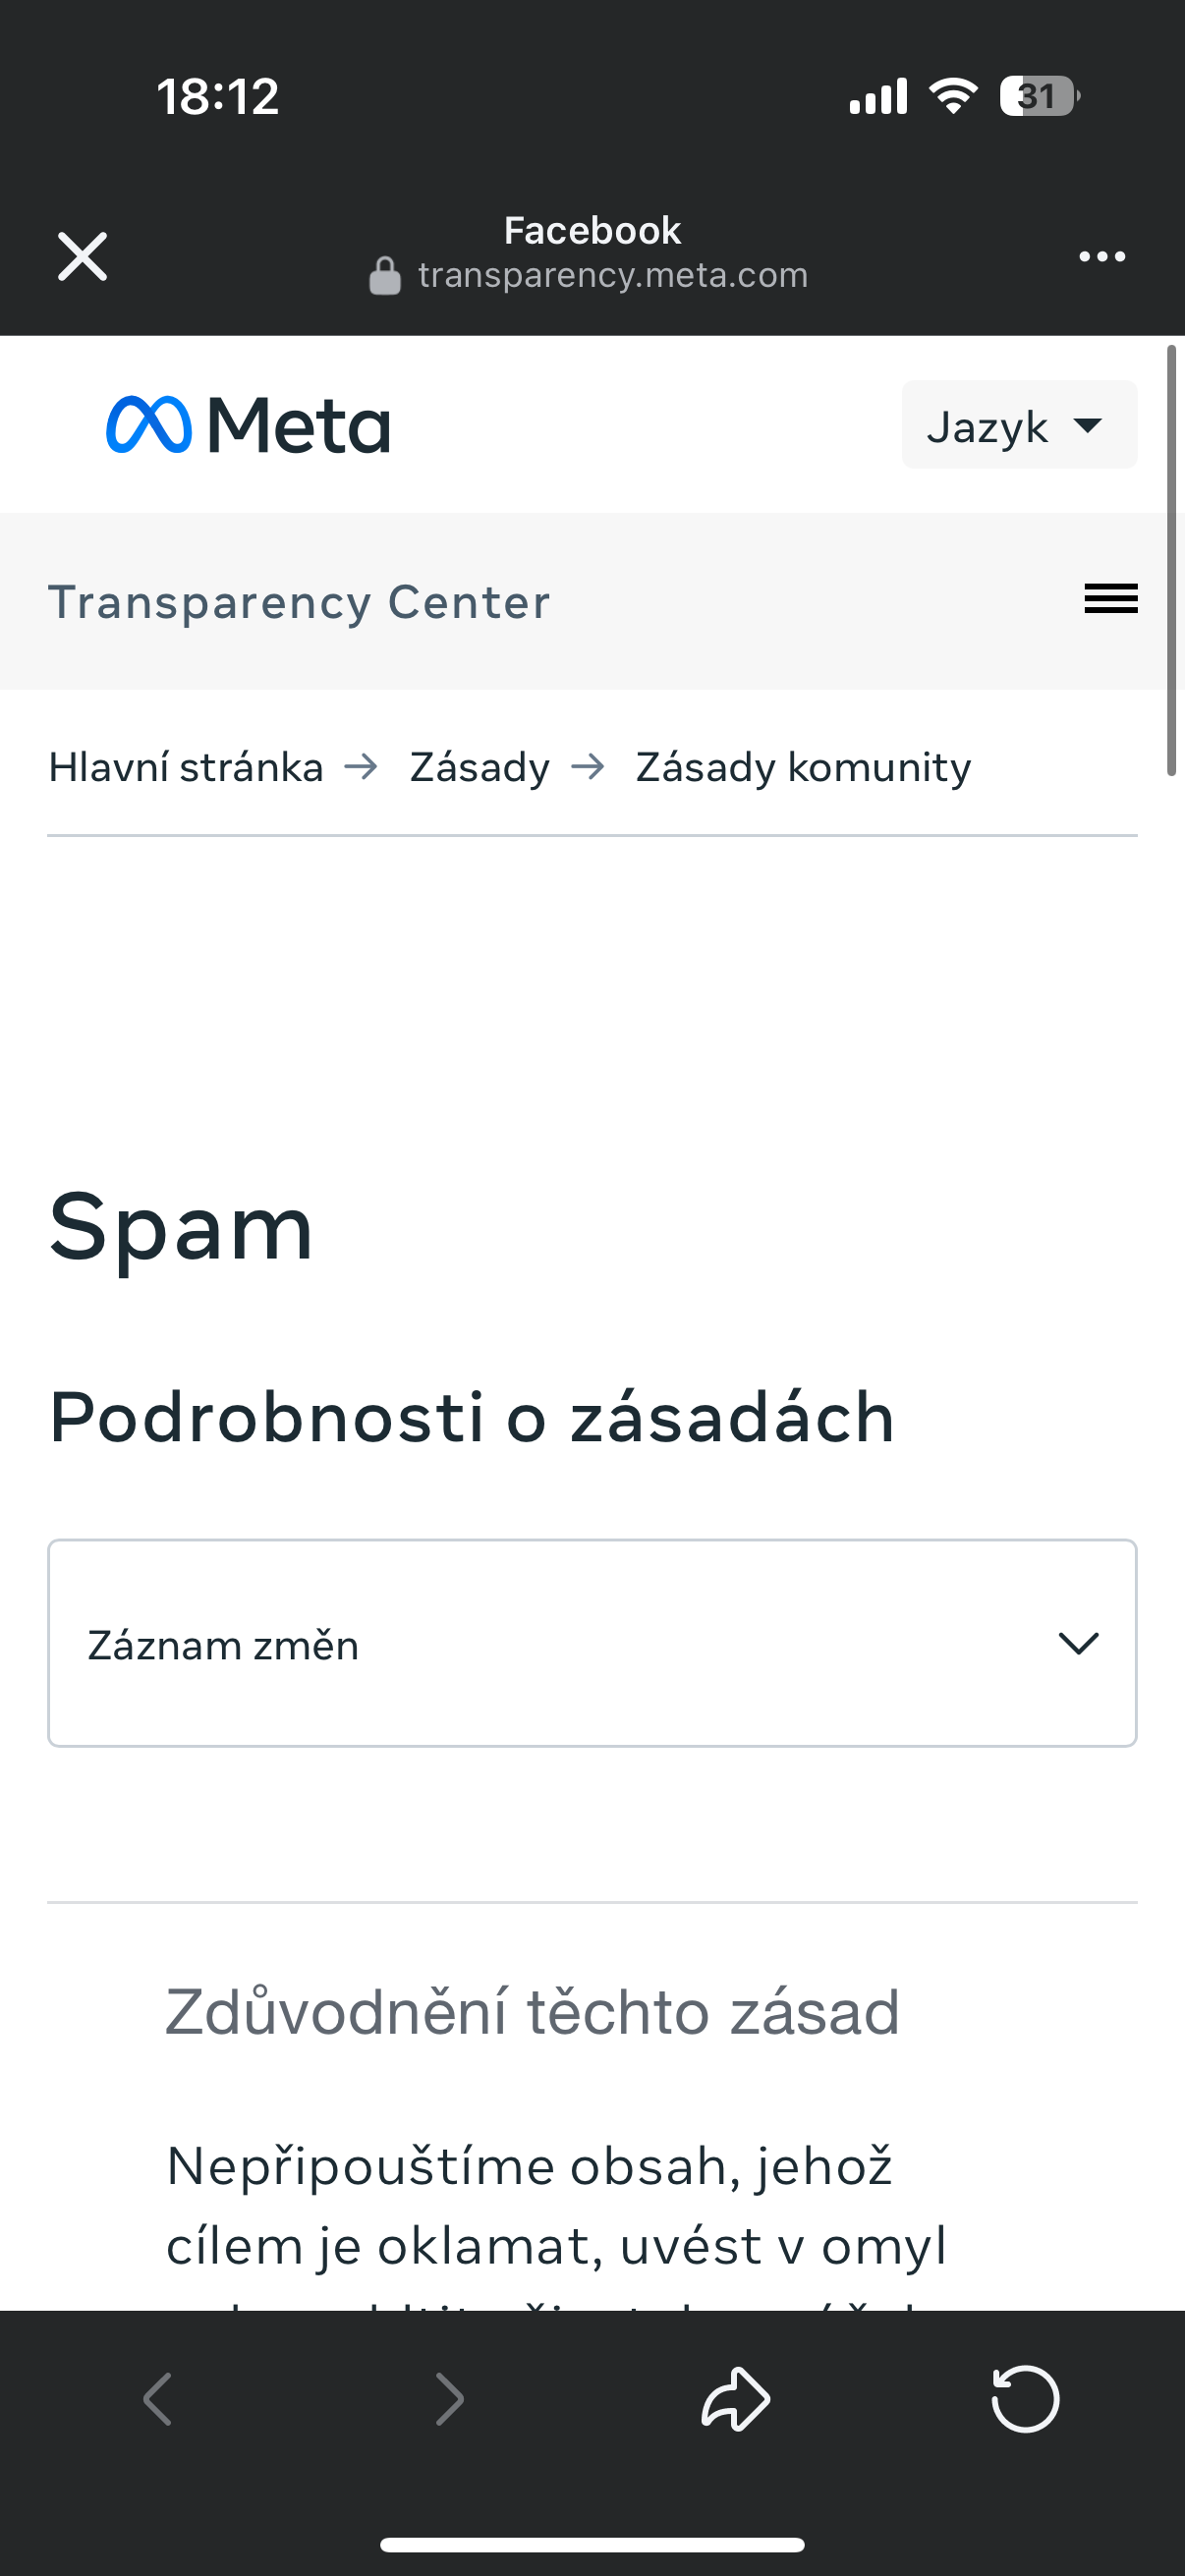The height and width of the screenshot is (2576, 1185).
Task: Tap the browser back arrow
Action: click(158, 2398)
